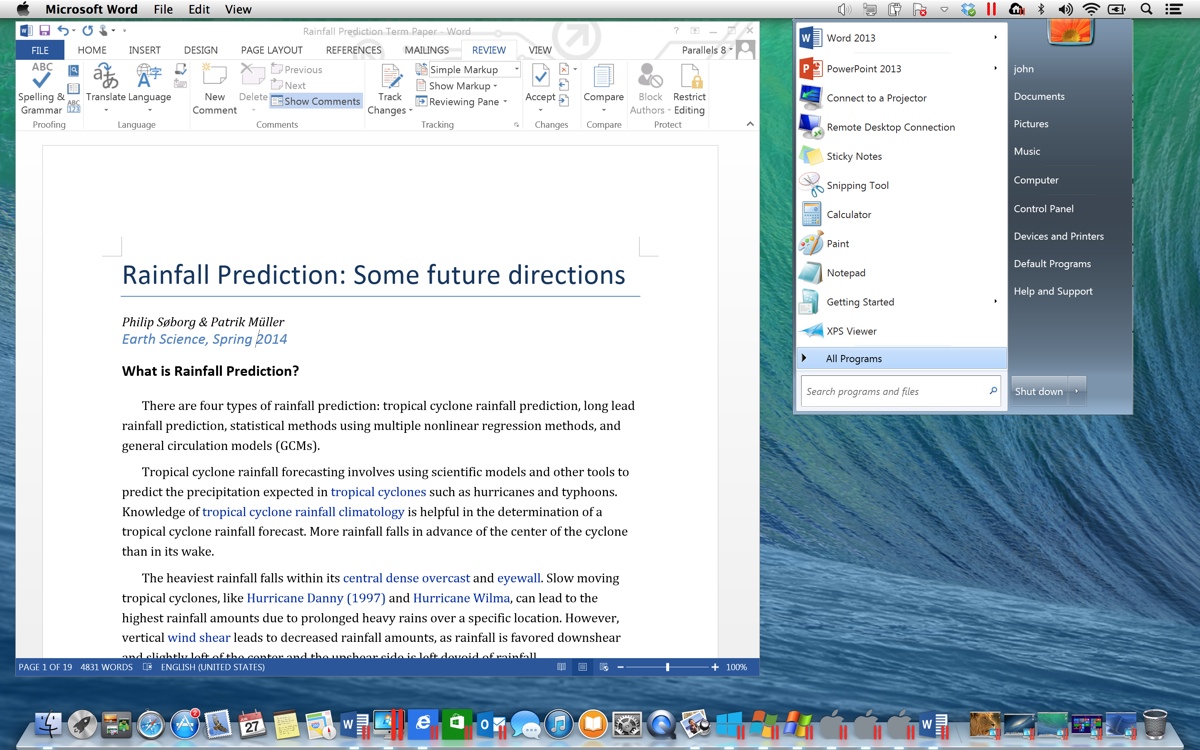The height and width of the screenshot is (750, 1200).
Task: Open Control Panel from Start menu
Action: pyautogui.click(x=1044, y=209)
